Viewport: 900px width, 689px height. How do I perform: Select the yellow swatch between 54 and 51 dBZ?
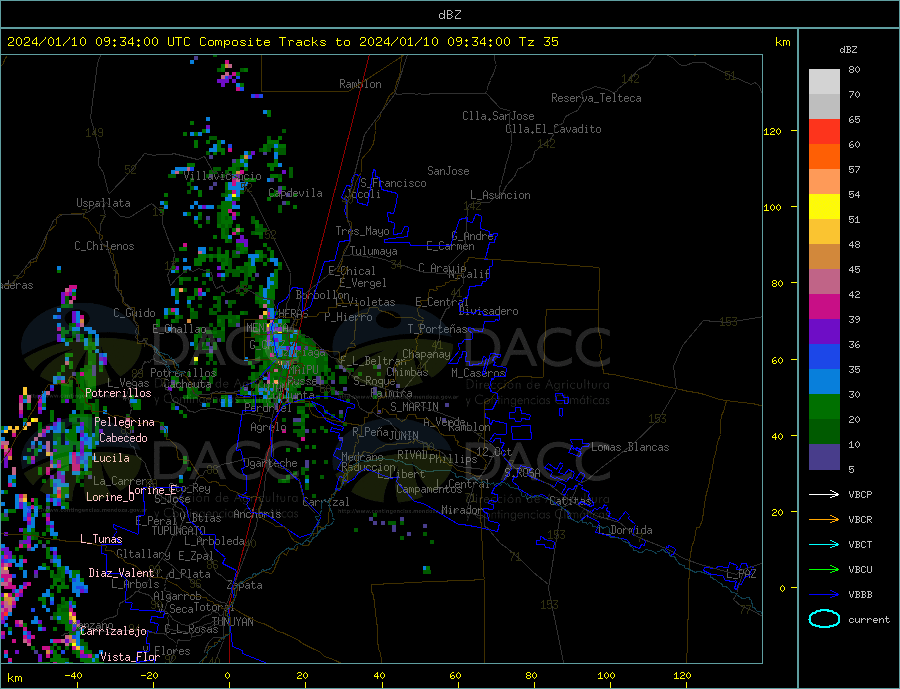(x=824, y=207)
